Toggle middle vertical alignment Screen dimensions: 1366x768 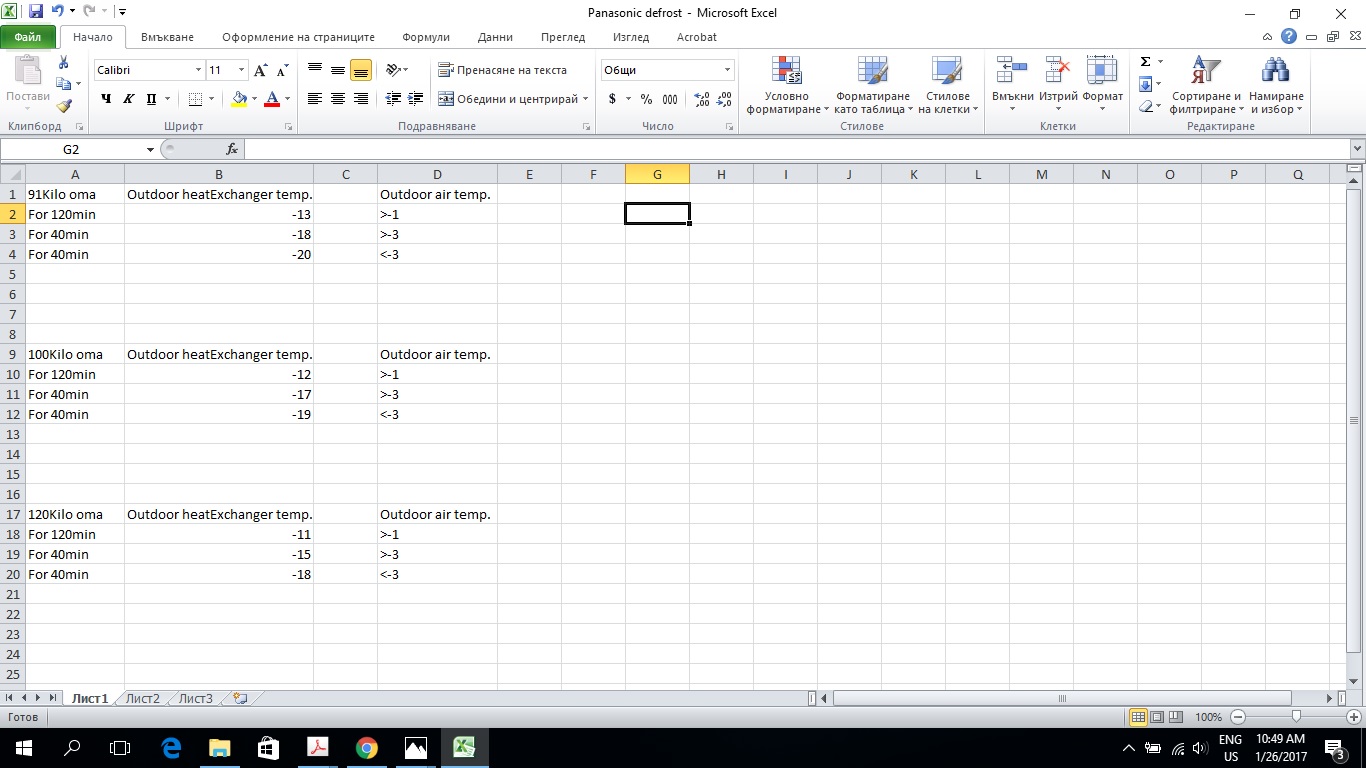338,70
